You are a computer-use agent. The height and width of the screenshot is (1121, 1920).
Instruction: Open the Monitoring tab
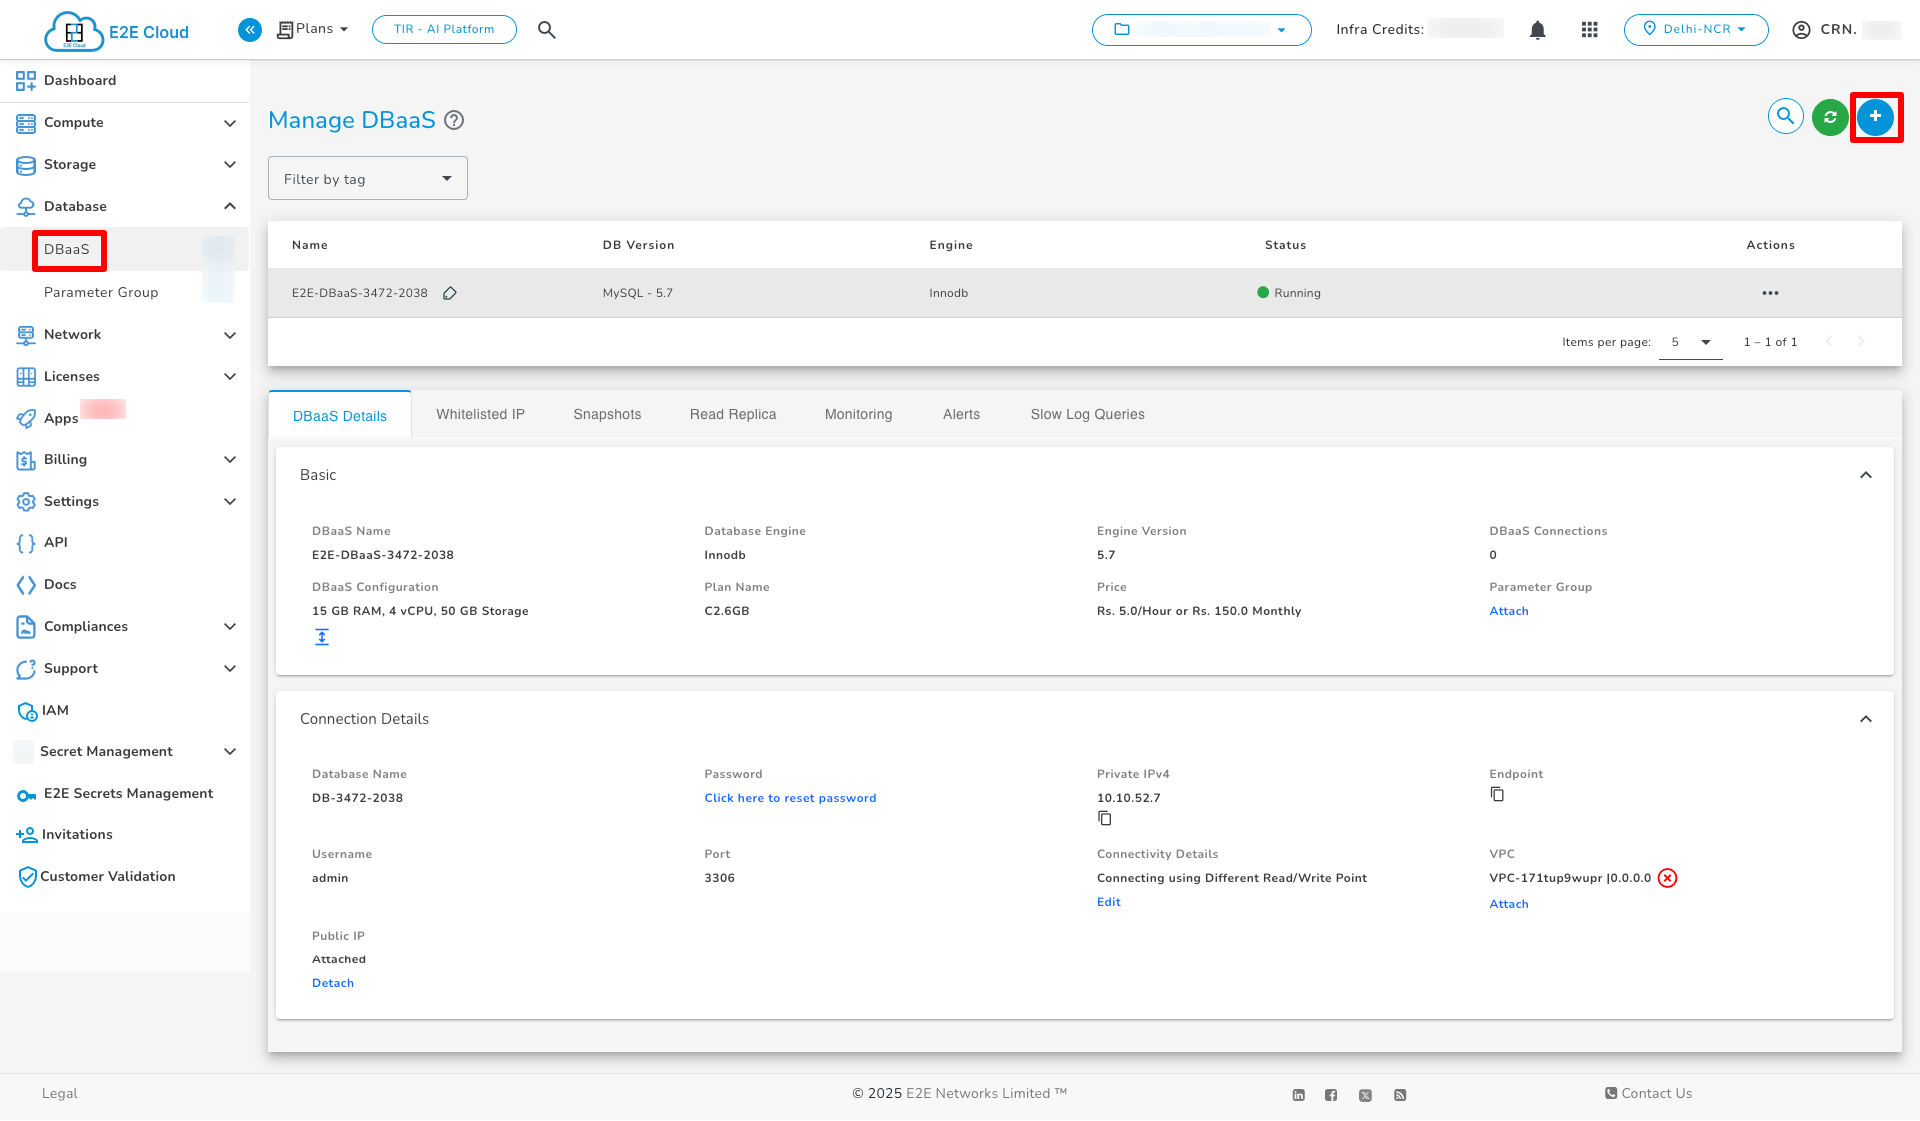point(857,414)
